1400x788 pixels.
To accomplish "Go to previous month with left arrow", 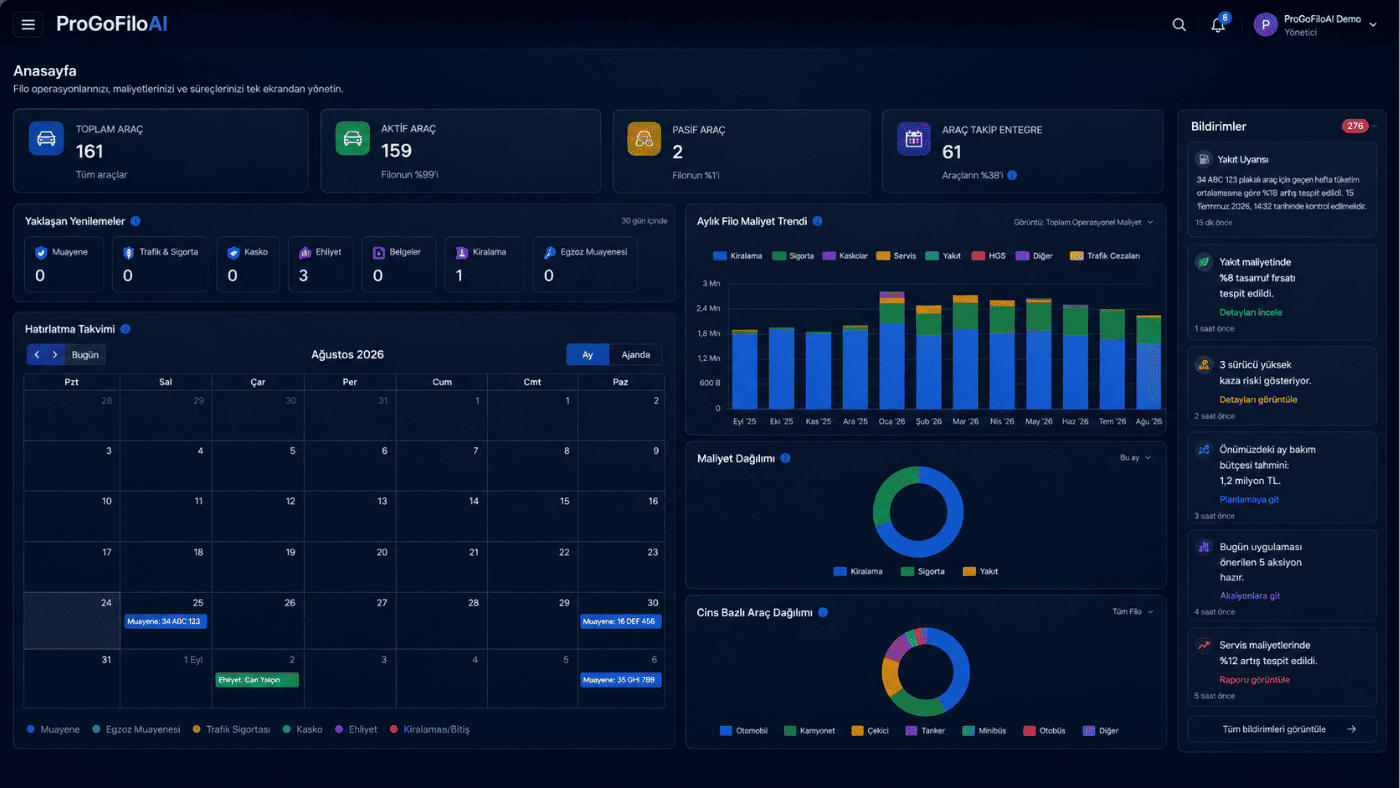I will pos(37,354).
